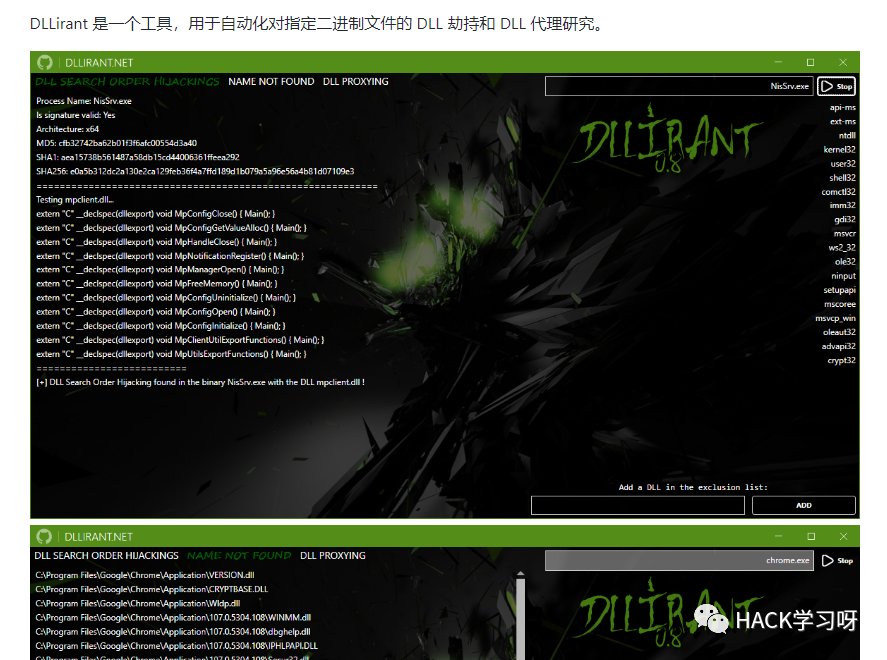Open DLL SEARCH ORDER HIJACKINGS tab in second window
Image resolution: width=887 pixels, height=660 pixels.
[x=106, y=555]
